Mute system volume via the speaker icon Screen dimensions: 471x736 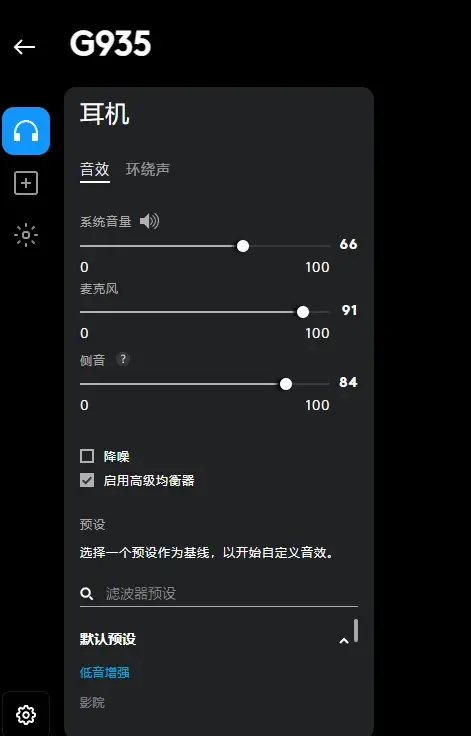click(150, 221)
